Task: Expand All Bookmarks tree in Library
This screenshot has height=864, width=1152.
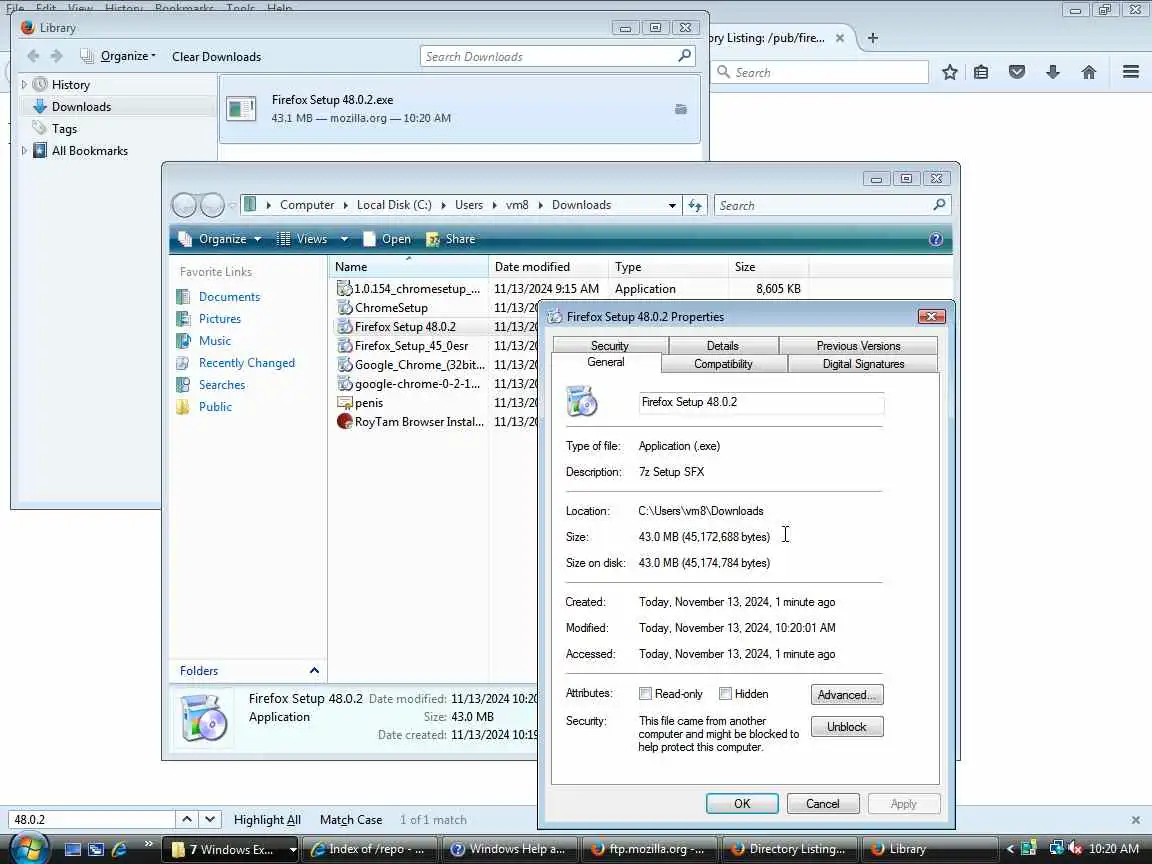Action: tap(24, 151)
